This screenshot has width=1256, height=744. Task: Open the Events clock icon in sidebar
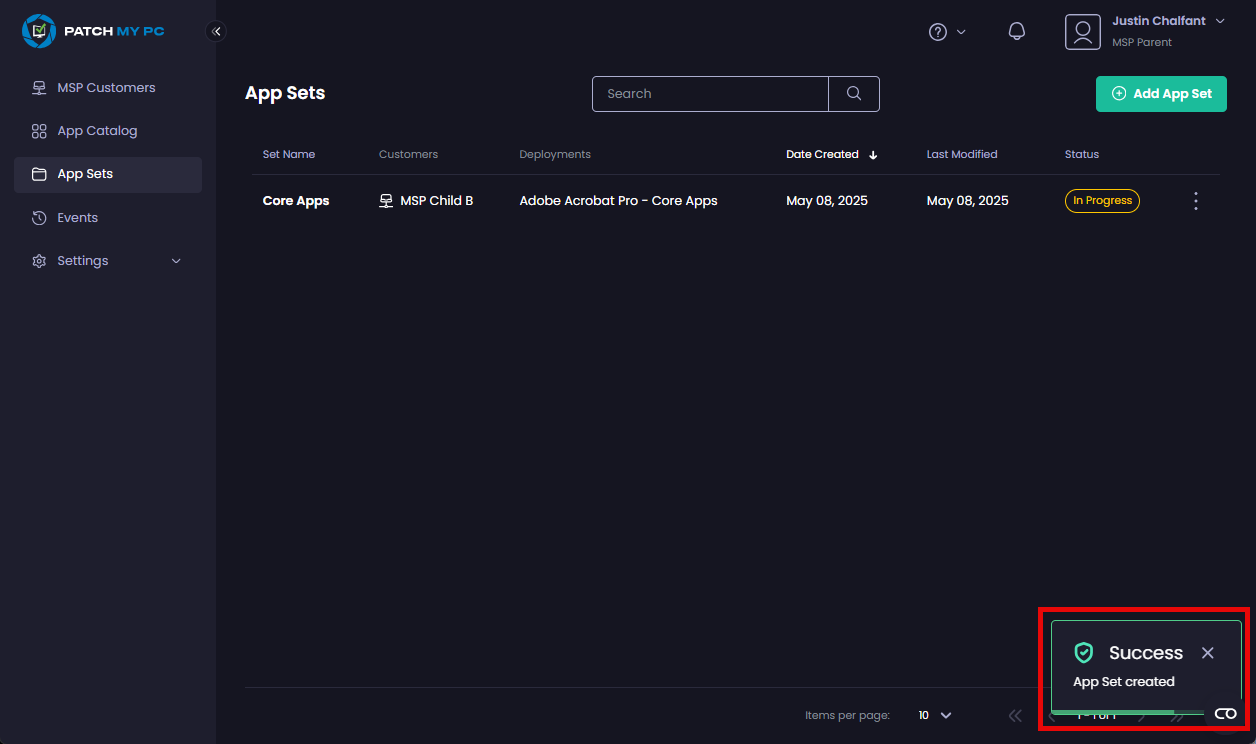click(x=38, y=217)
